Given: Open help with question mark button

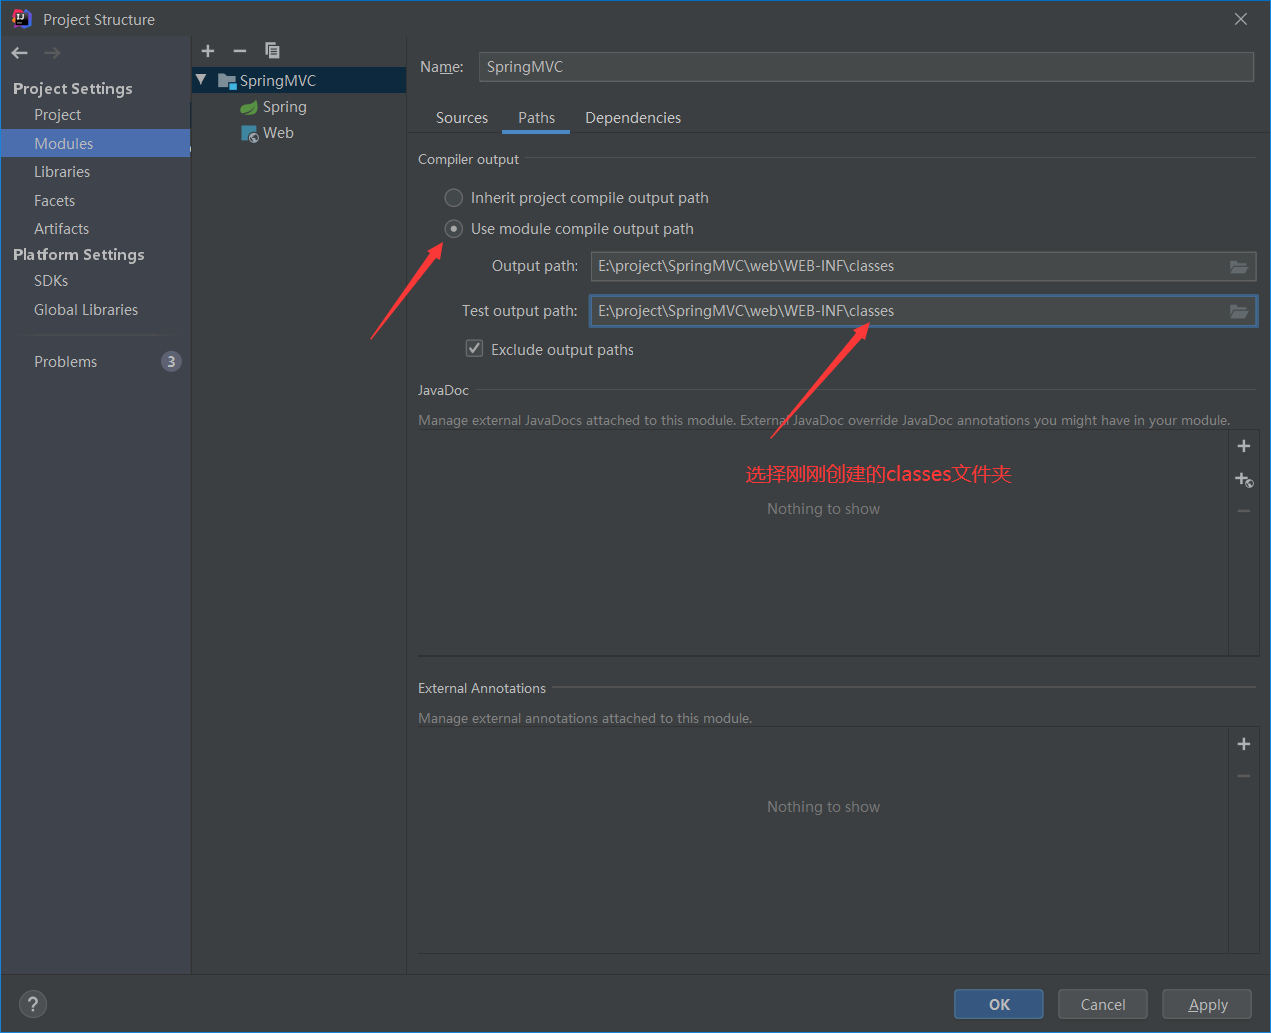Looking at the screenshot, I should [33, 1004].
